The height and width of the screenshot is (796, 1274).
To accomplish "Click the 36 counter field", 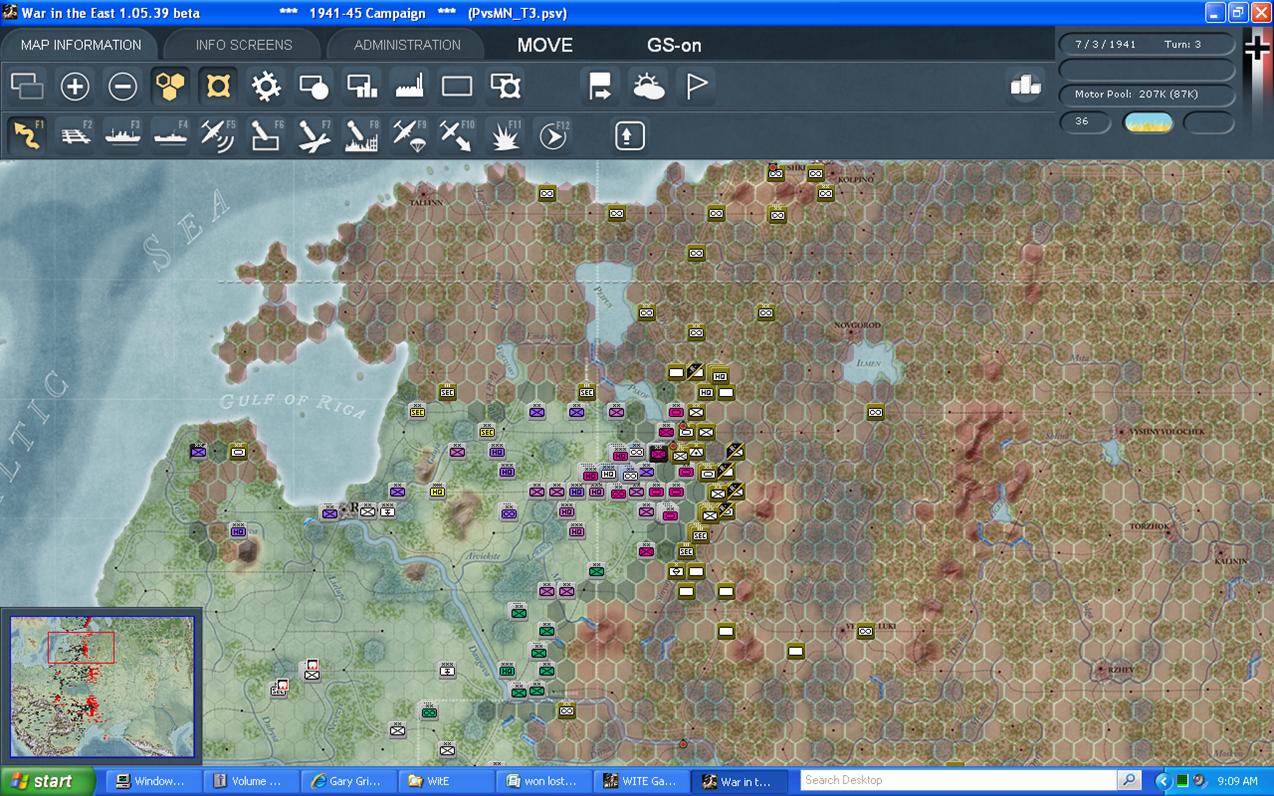I will pos(1085,122).
